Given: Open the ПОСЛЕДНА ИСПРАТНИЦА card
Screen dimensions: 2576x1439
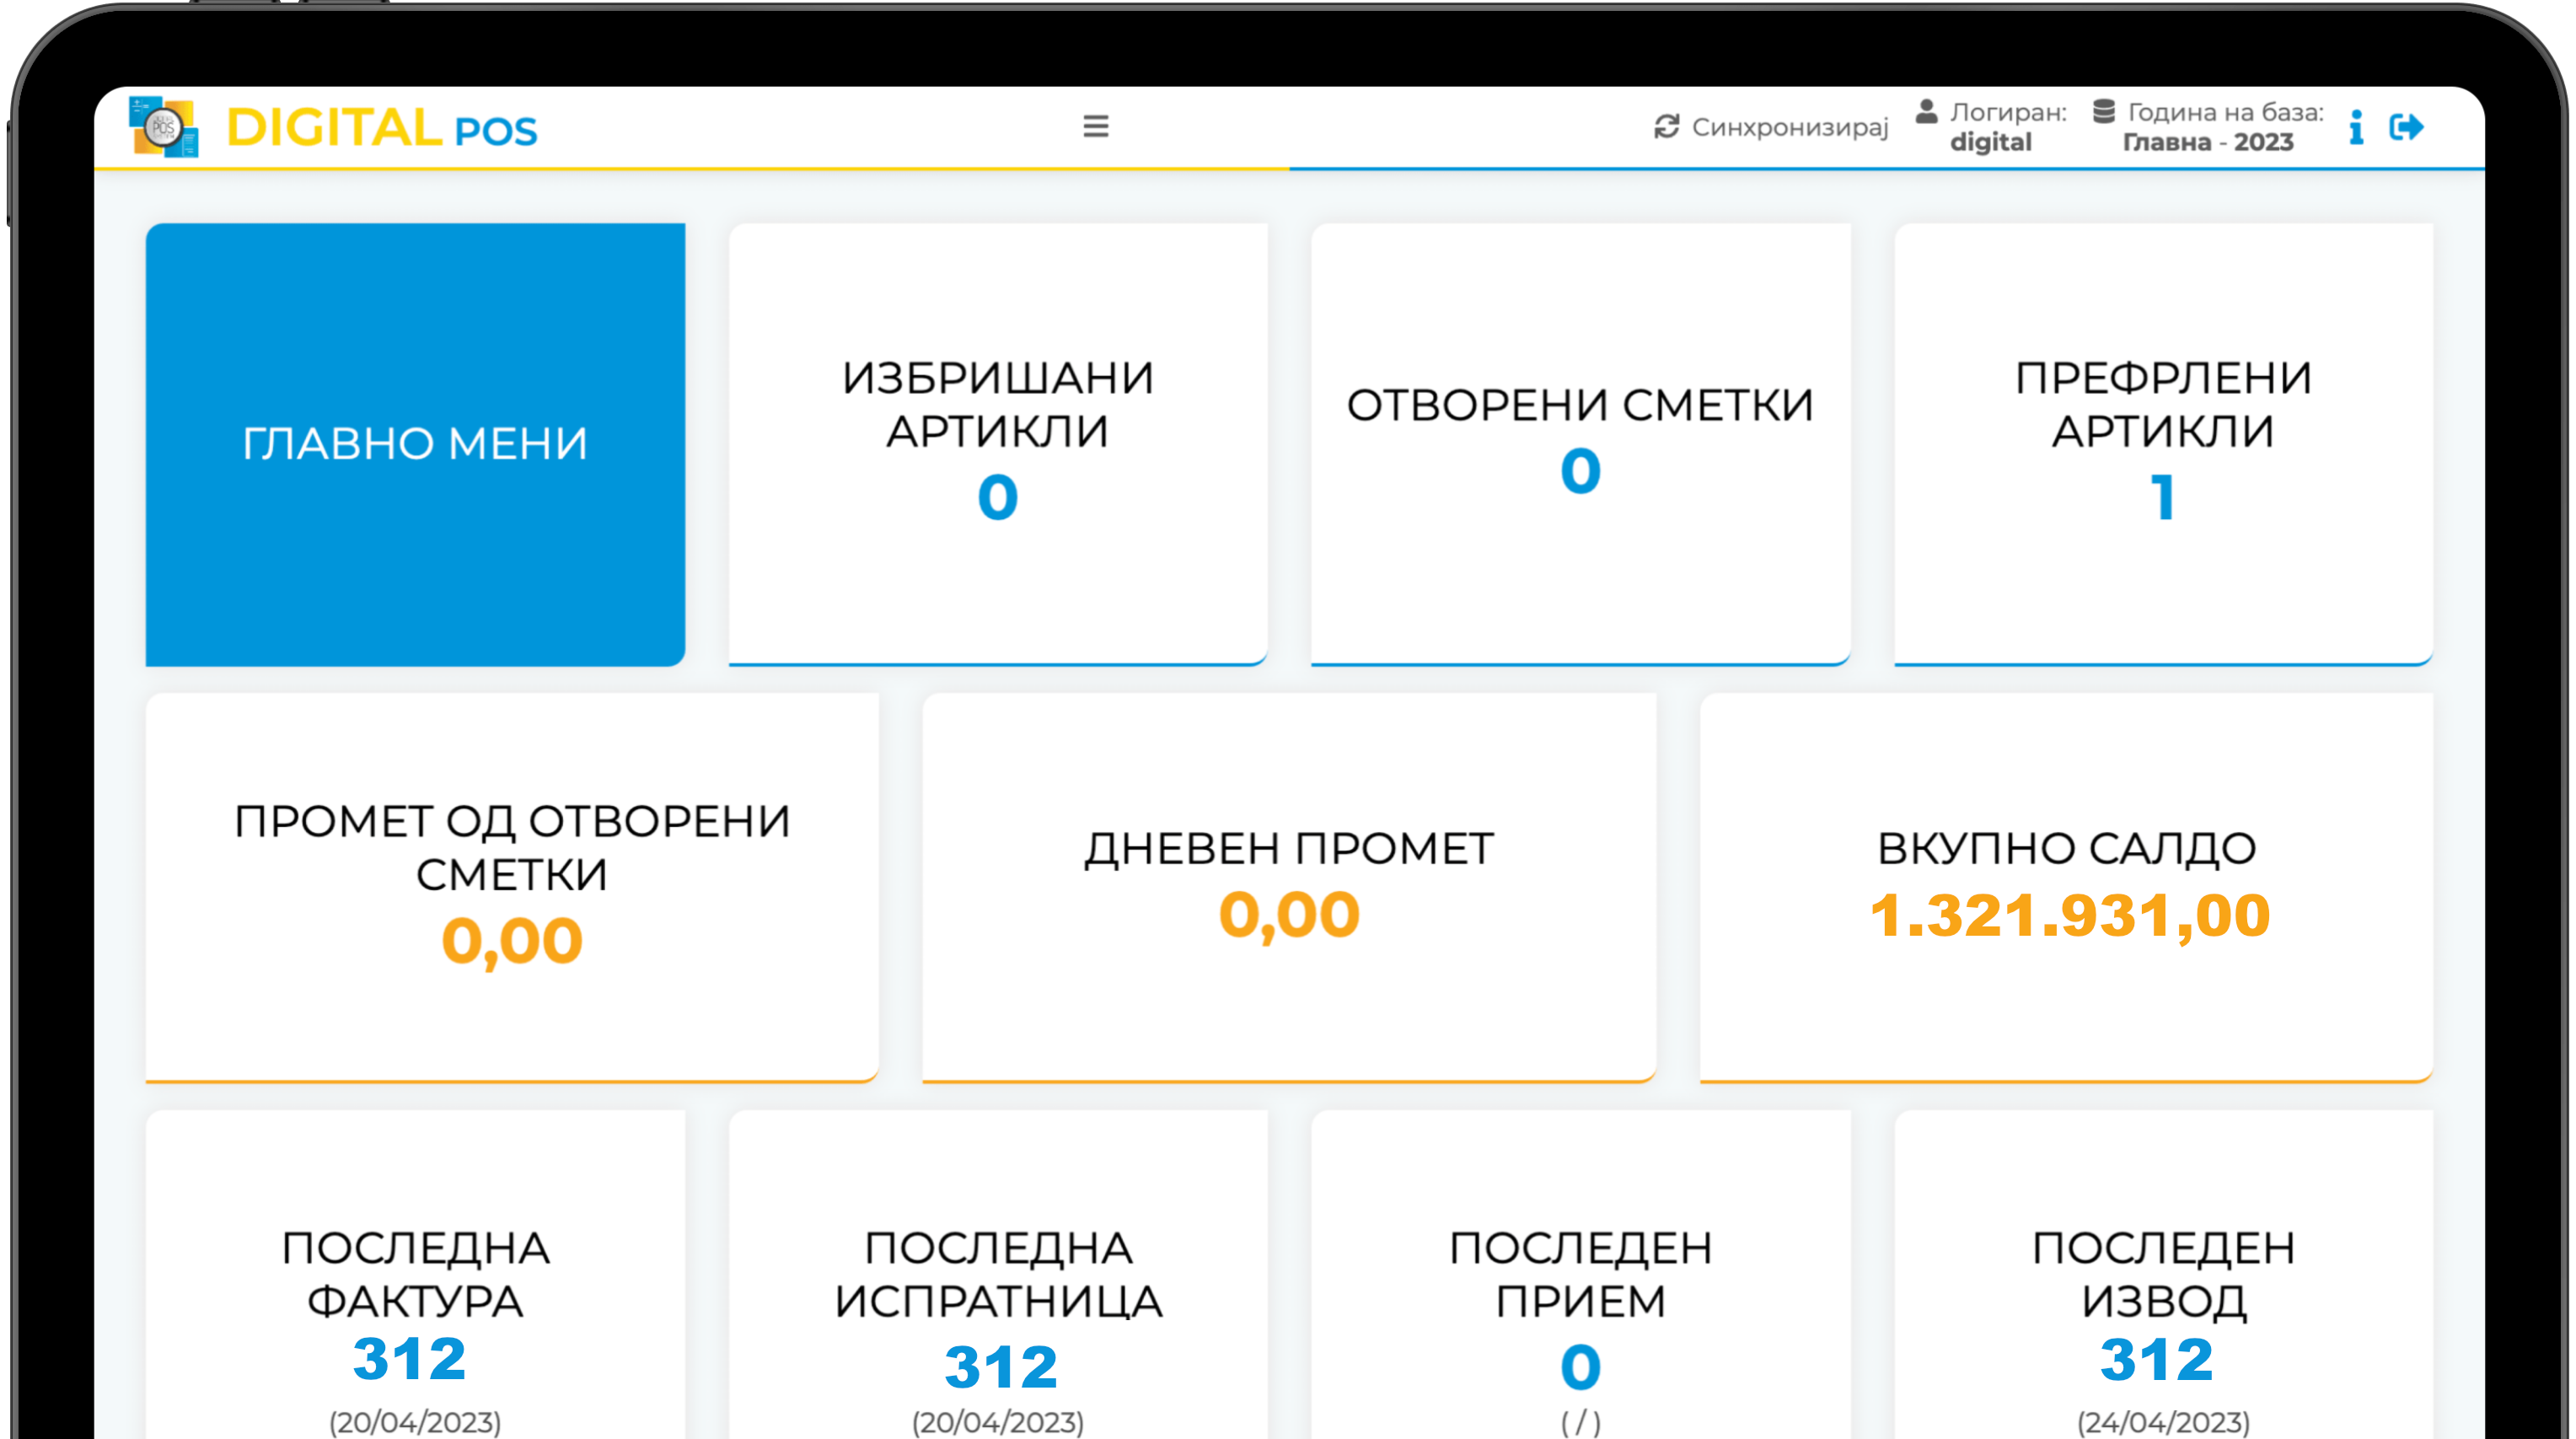Looking at the screenshot, I should (998, 1275).
